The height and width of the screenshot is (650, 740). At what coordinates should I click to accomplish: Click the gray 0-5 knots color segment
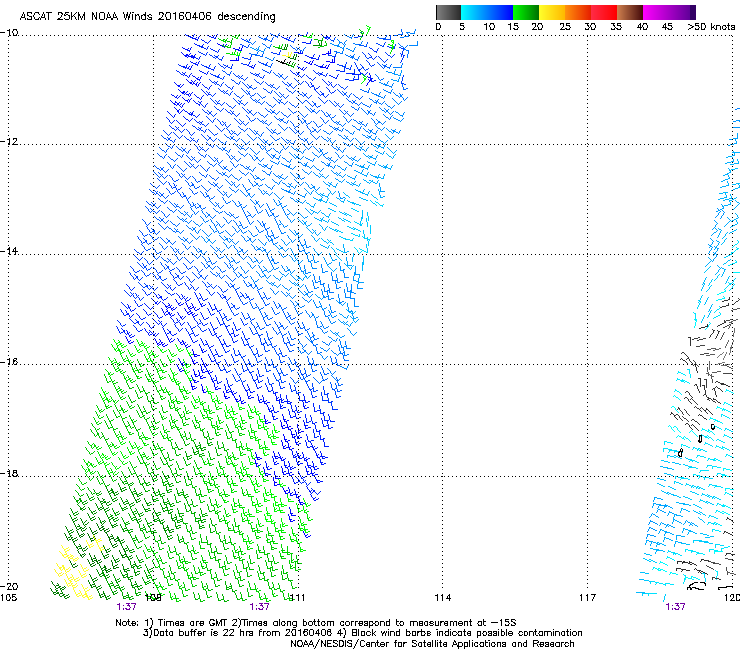click(x=448, y=12)
